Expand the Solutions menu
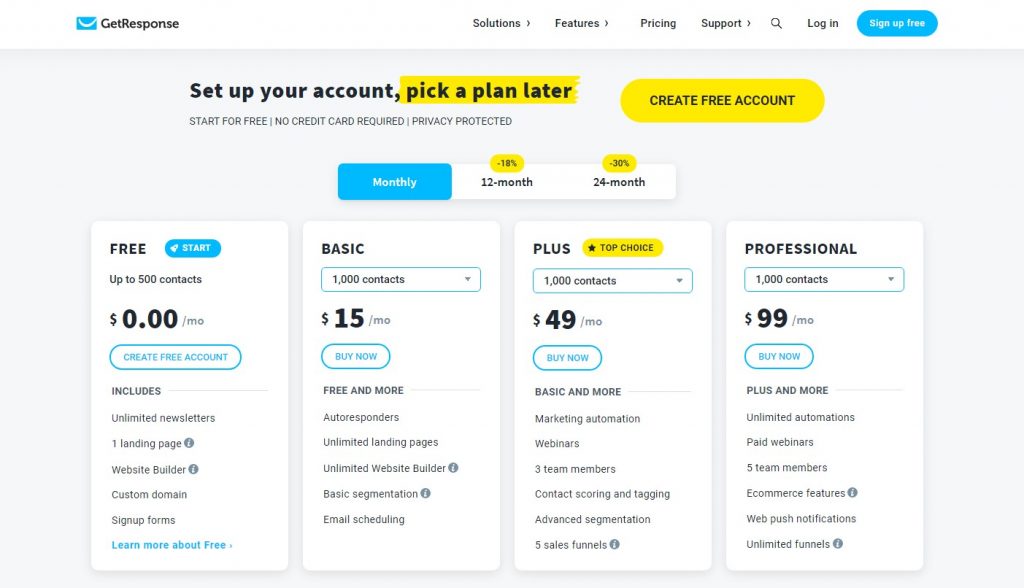 coord(501,23)
